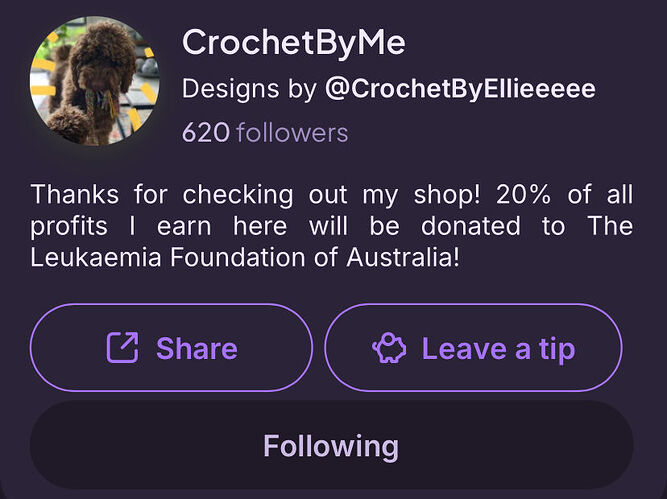
Task: Click the share arrow icon
Action: click(x=122, y=348)
